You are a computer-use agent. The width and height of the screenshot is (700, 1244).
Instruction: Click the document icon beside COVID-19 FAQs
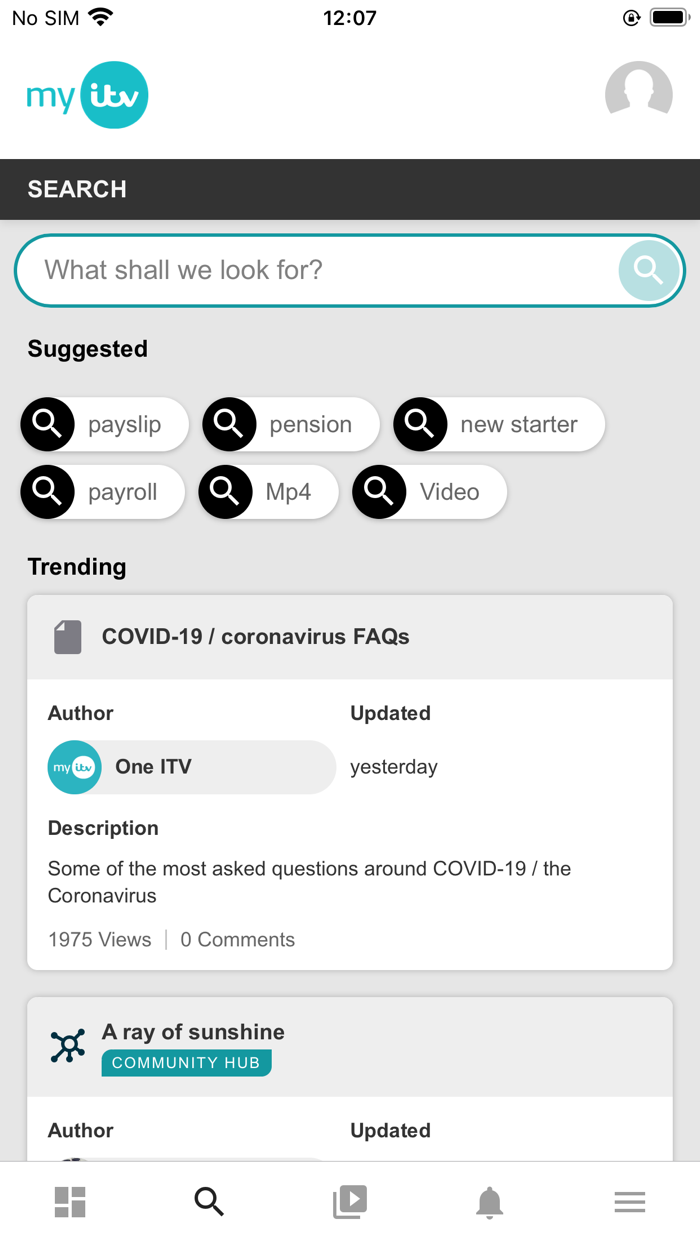point(66,636)
